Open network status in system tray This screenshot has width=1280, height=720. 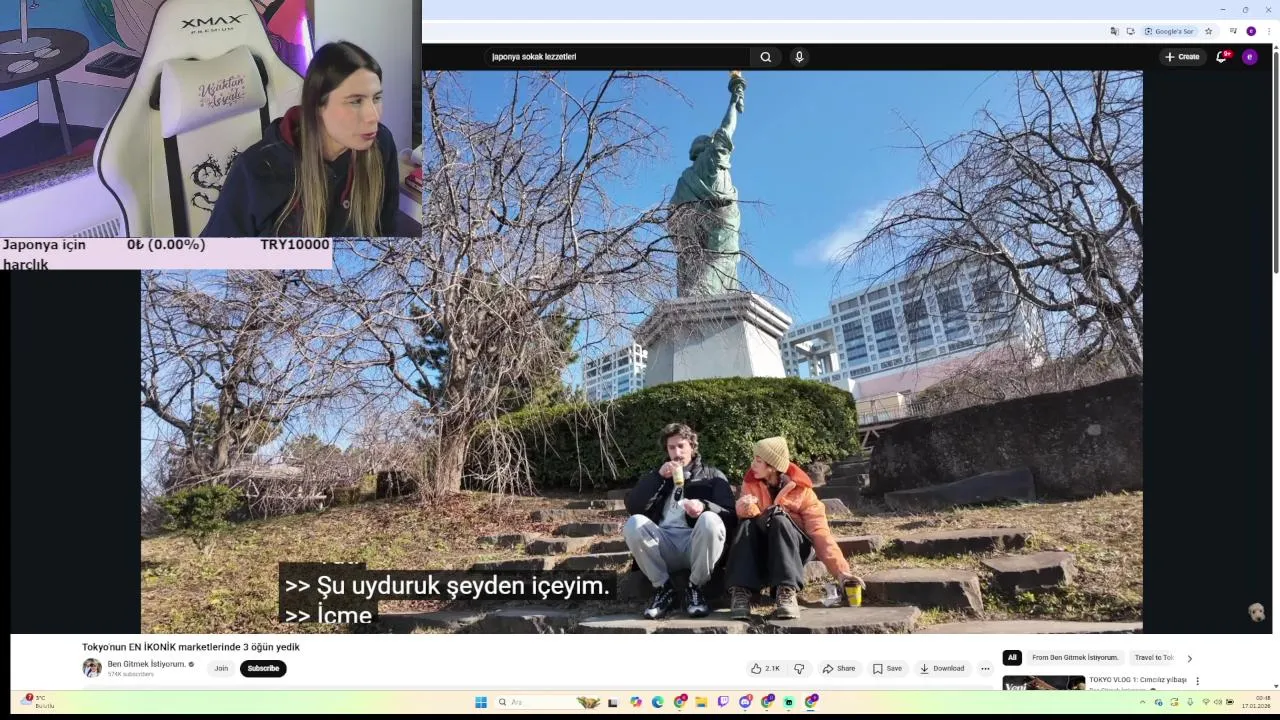[1206, 702]
